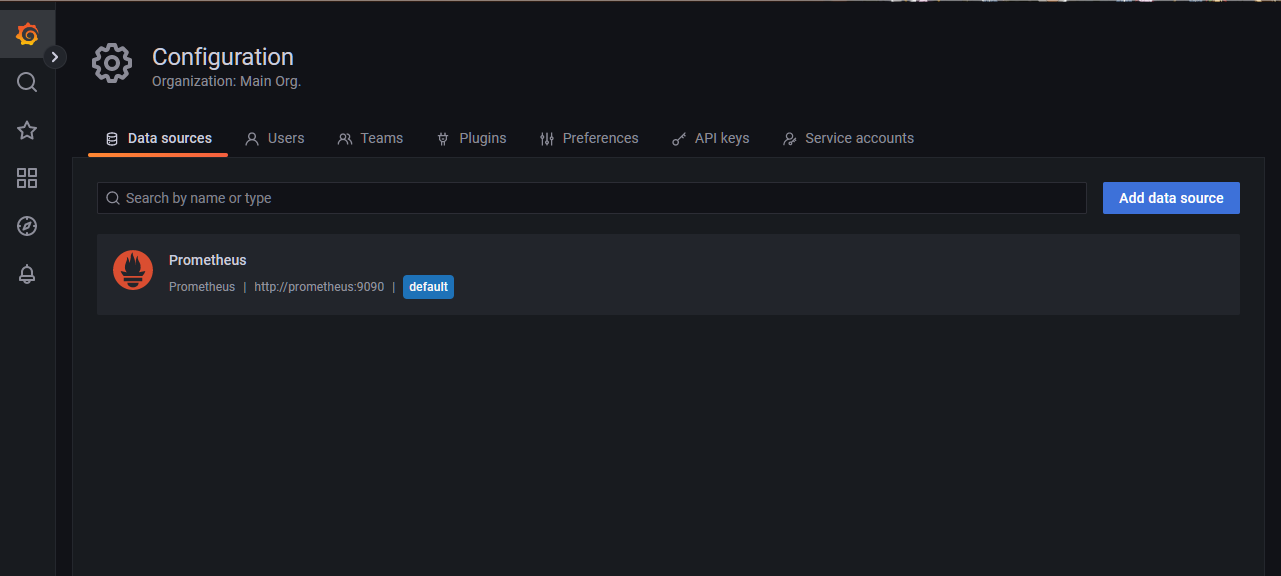Open the Prometheus data source entry
1281x576 pixels.
click(x=207, y=260)
